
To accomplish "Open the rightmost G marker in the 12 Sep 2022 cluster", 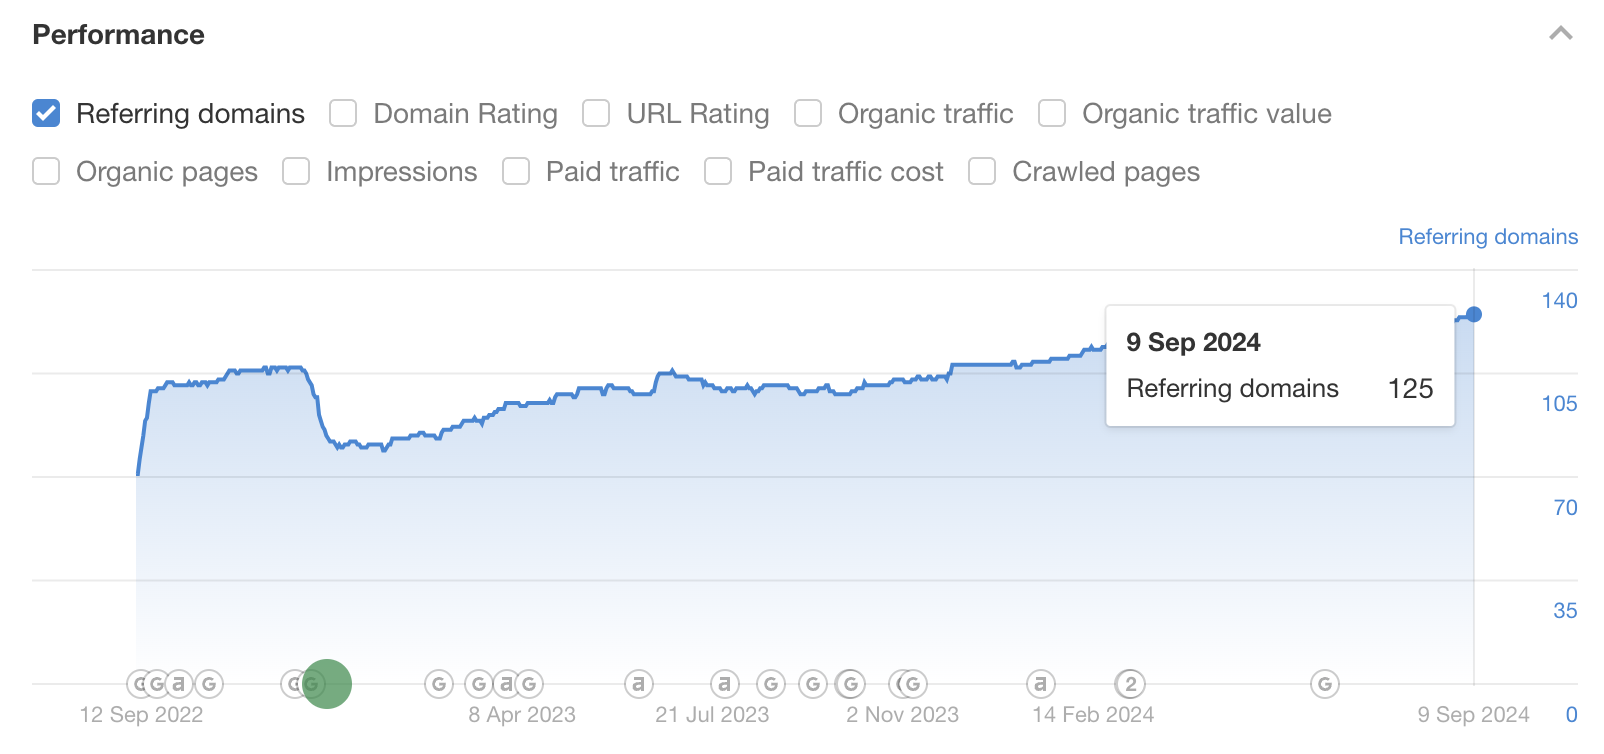I will (209, 684).
